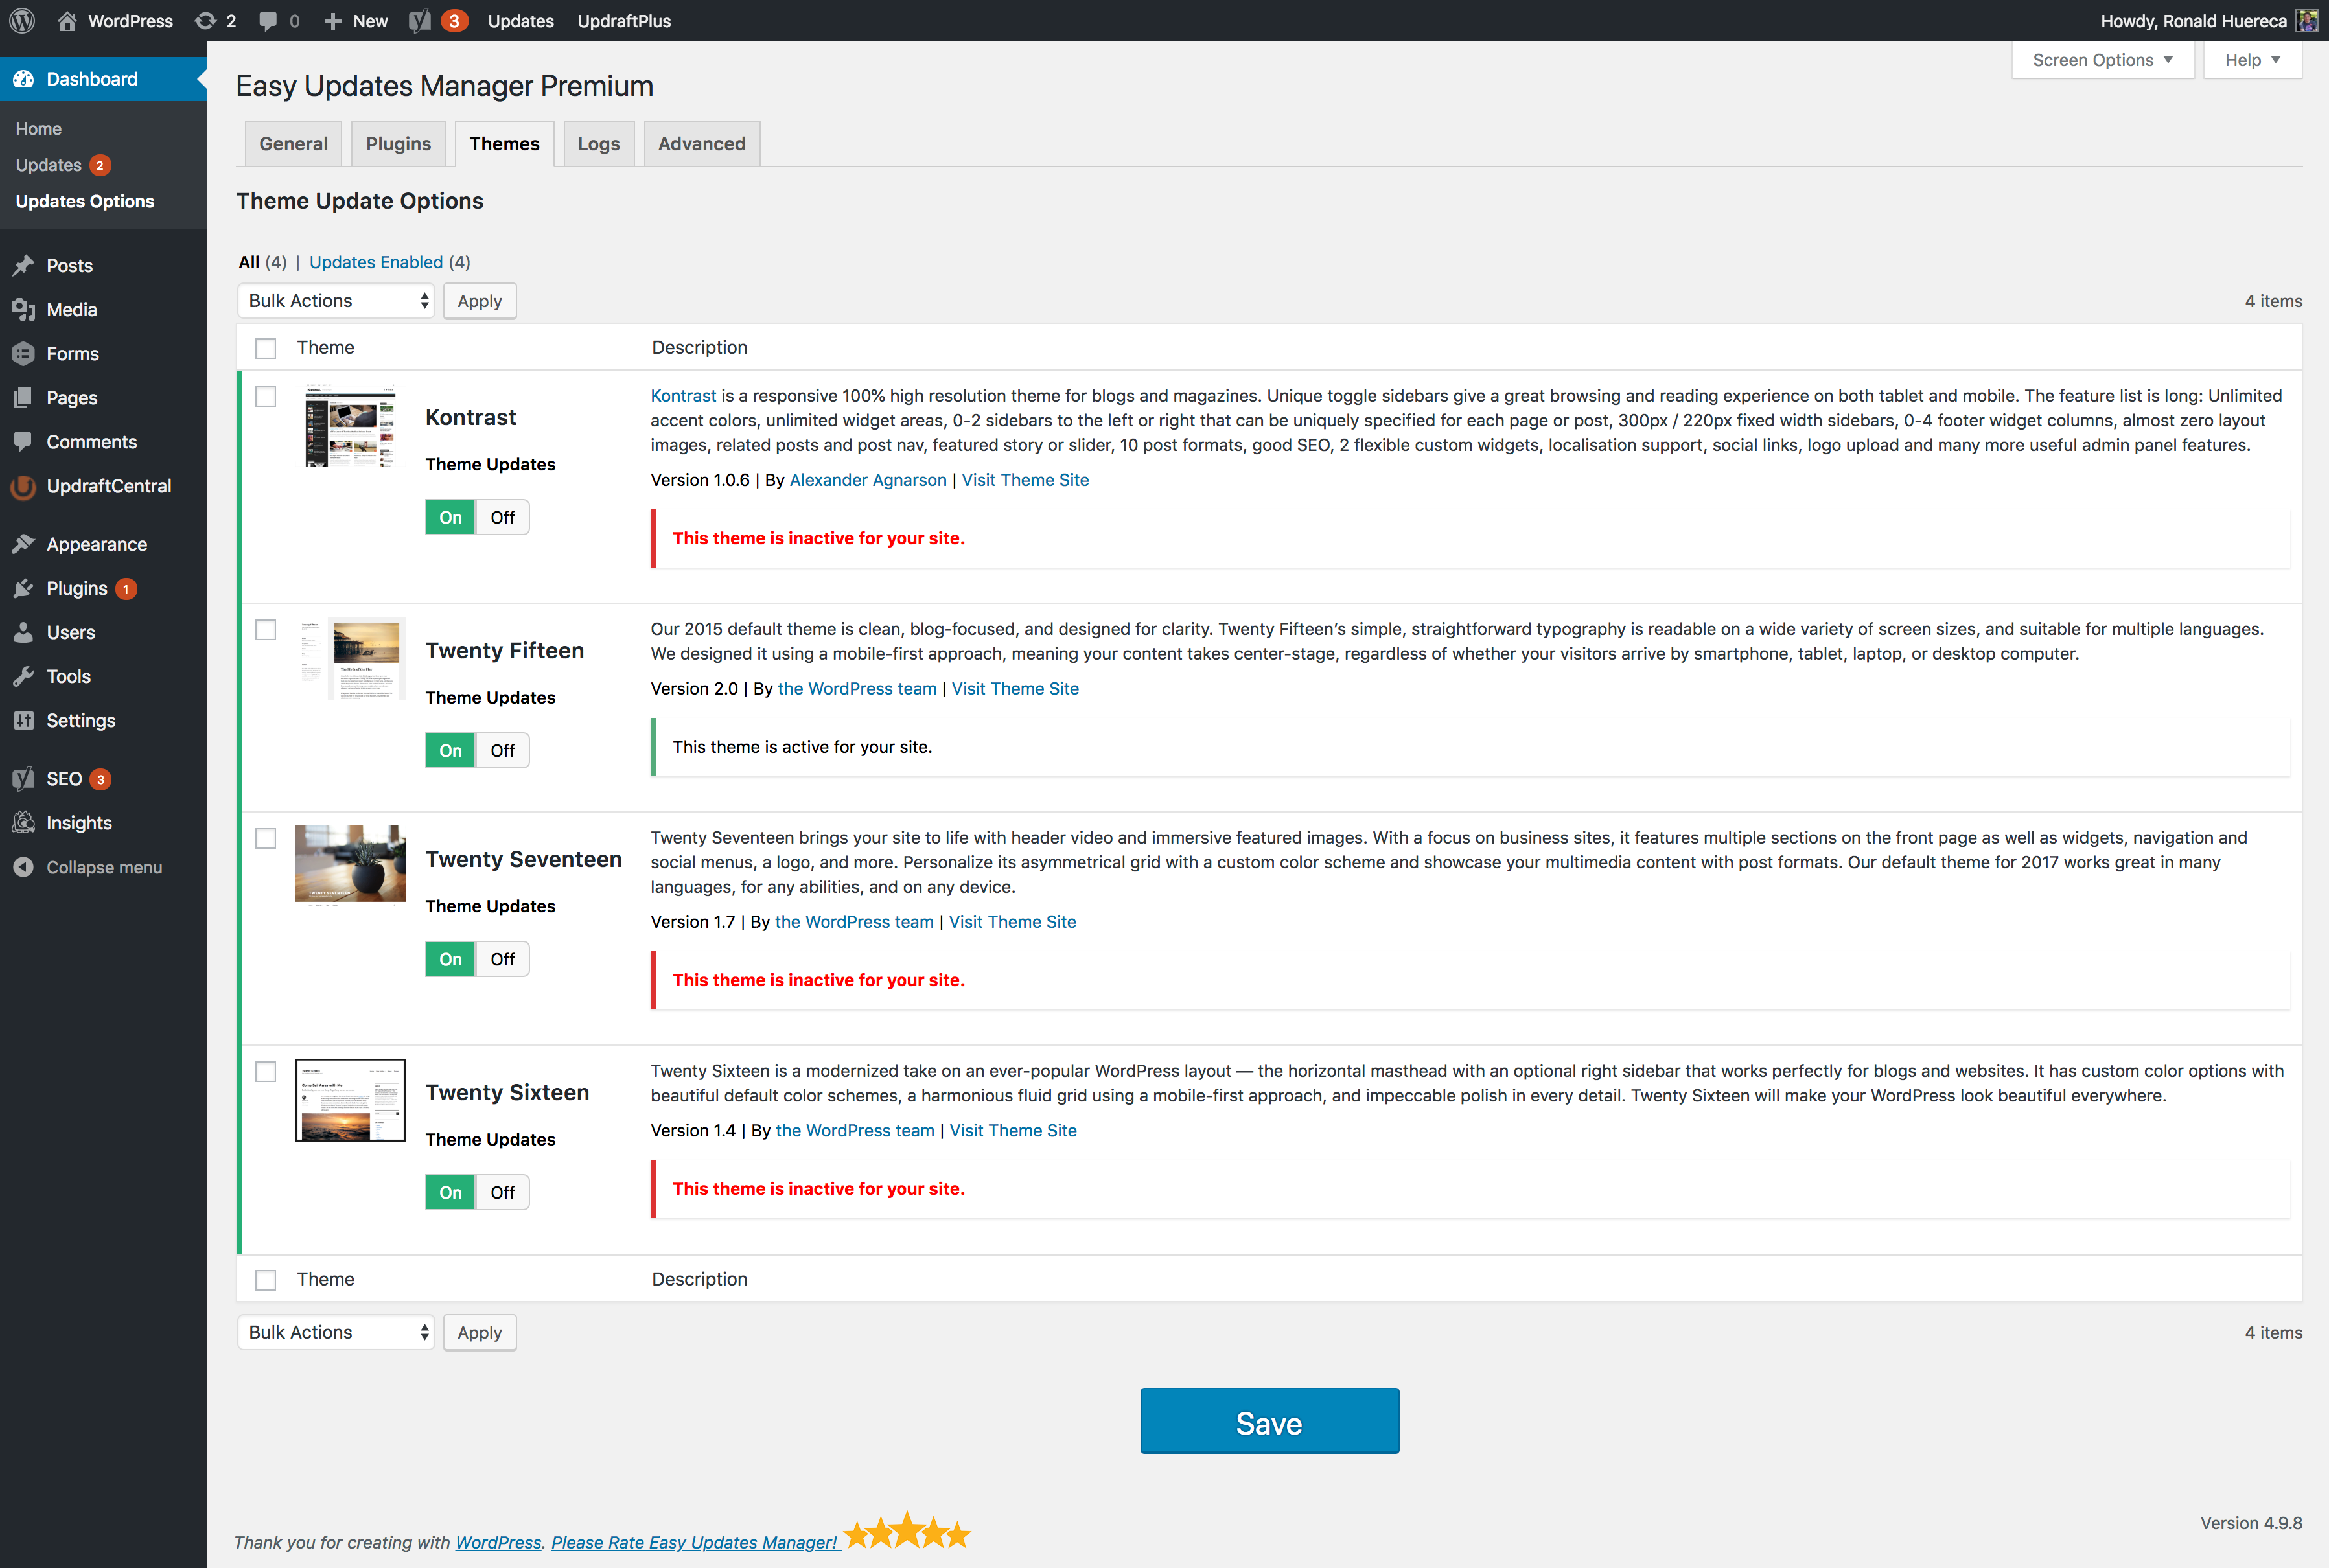Open Alexander Agnarson author link
Viewport: 2329px width, 1568px height.
867,480
